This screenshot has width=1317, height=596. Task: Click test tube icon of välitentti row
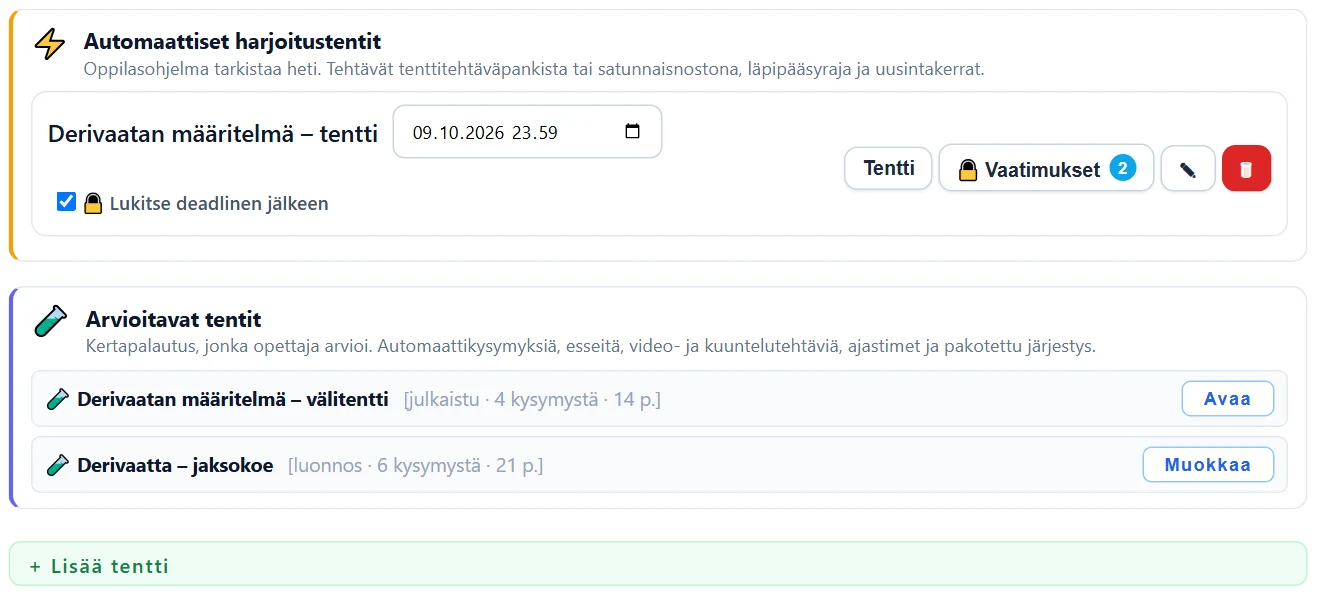click(x=58, y=400)
